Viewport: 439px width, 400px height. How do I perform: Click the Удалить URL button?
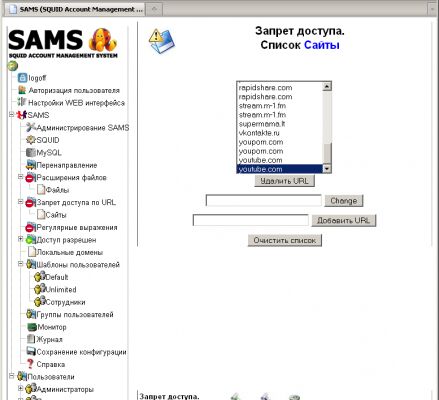[x=284, y=181]
